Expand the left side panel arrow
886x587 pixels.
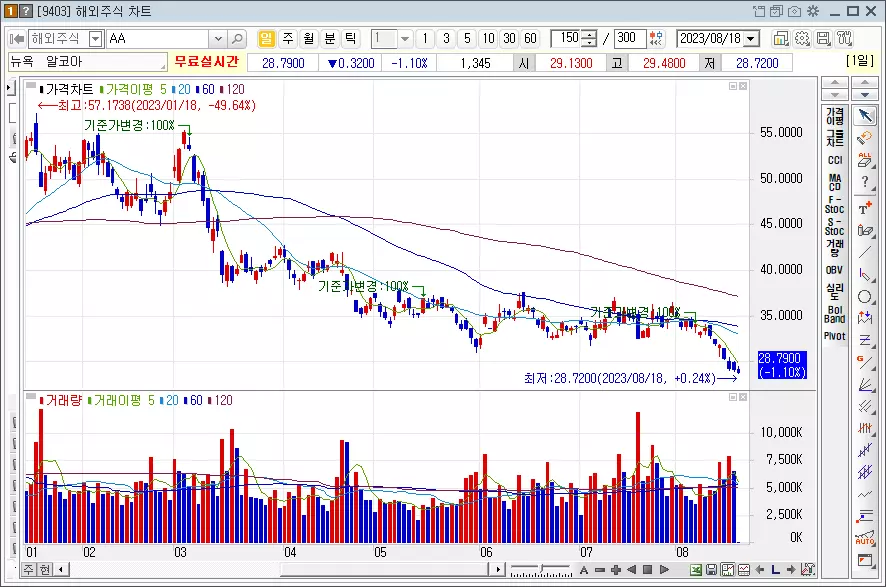point(10,88)
